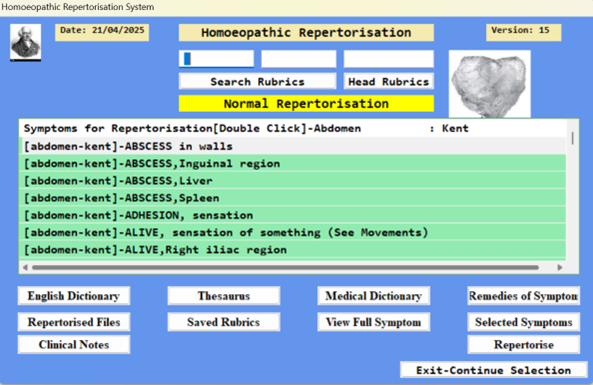
Task: Click the Repertorise button
Action: coord(524,345)
